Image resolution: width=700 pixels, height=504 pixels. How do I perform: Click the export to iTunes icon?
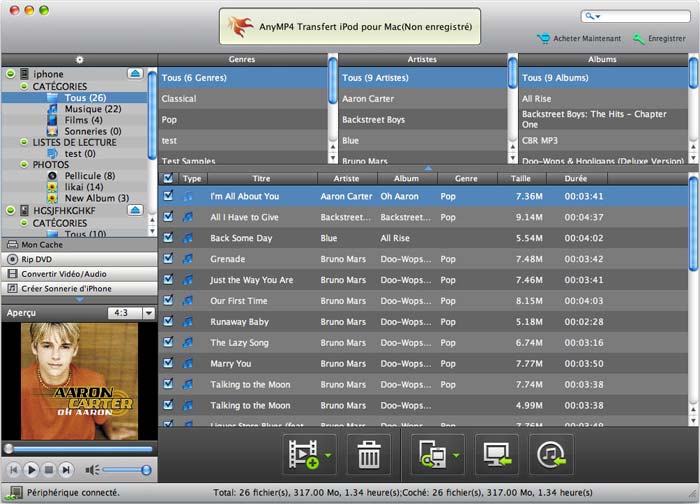point(551,454)
